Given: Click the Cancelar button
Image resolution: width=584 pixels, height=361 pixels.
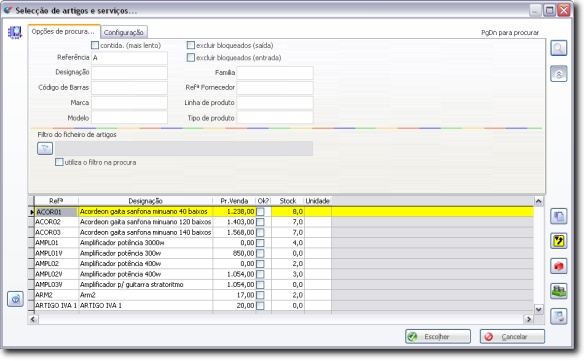Looking at the screenshot, I should click(x=512, y=337).
